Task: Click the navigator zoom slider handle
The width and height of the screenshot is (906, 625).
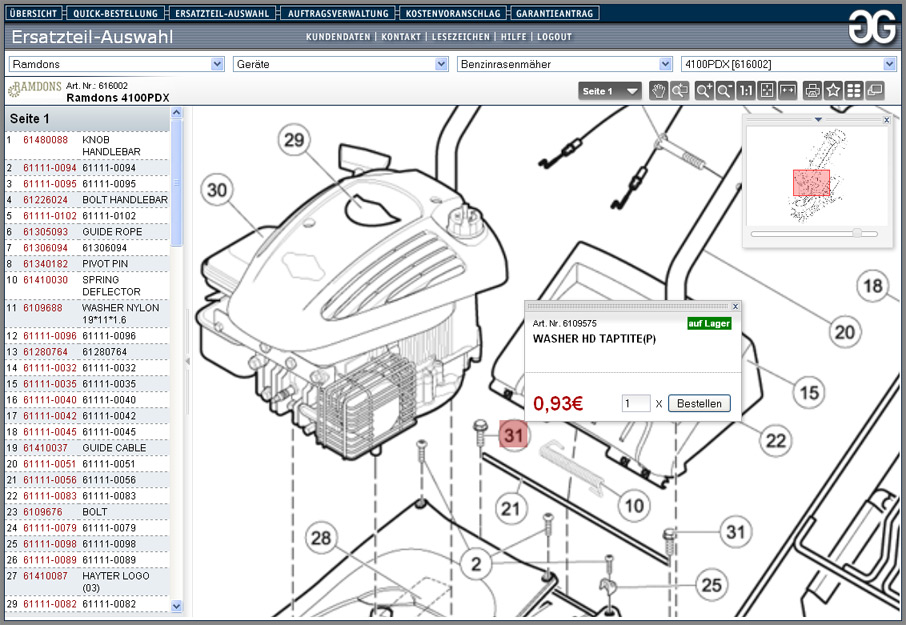Action: point(857,233)
